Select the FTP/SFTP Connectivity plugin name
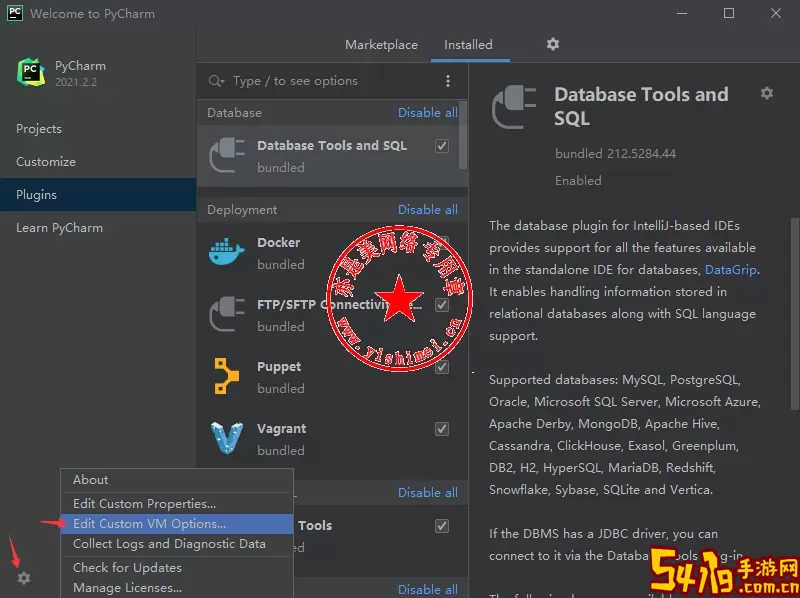Screen dimensions: 800x598 (339, 305)
